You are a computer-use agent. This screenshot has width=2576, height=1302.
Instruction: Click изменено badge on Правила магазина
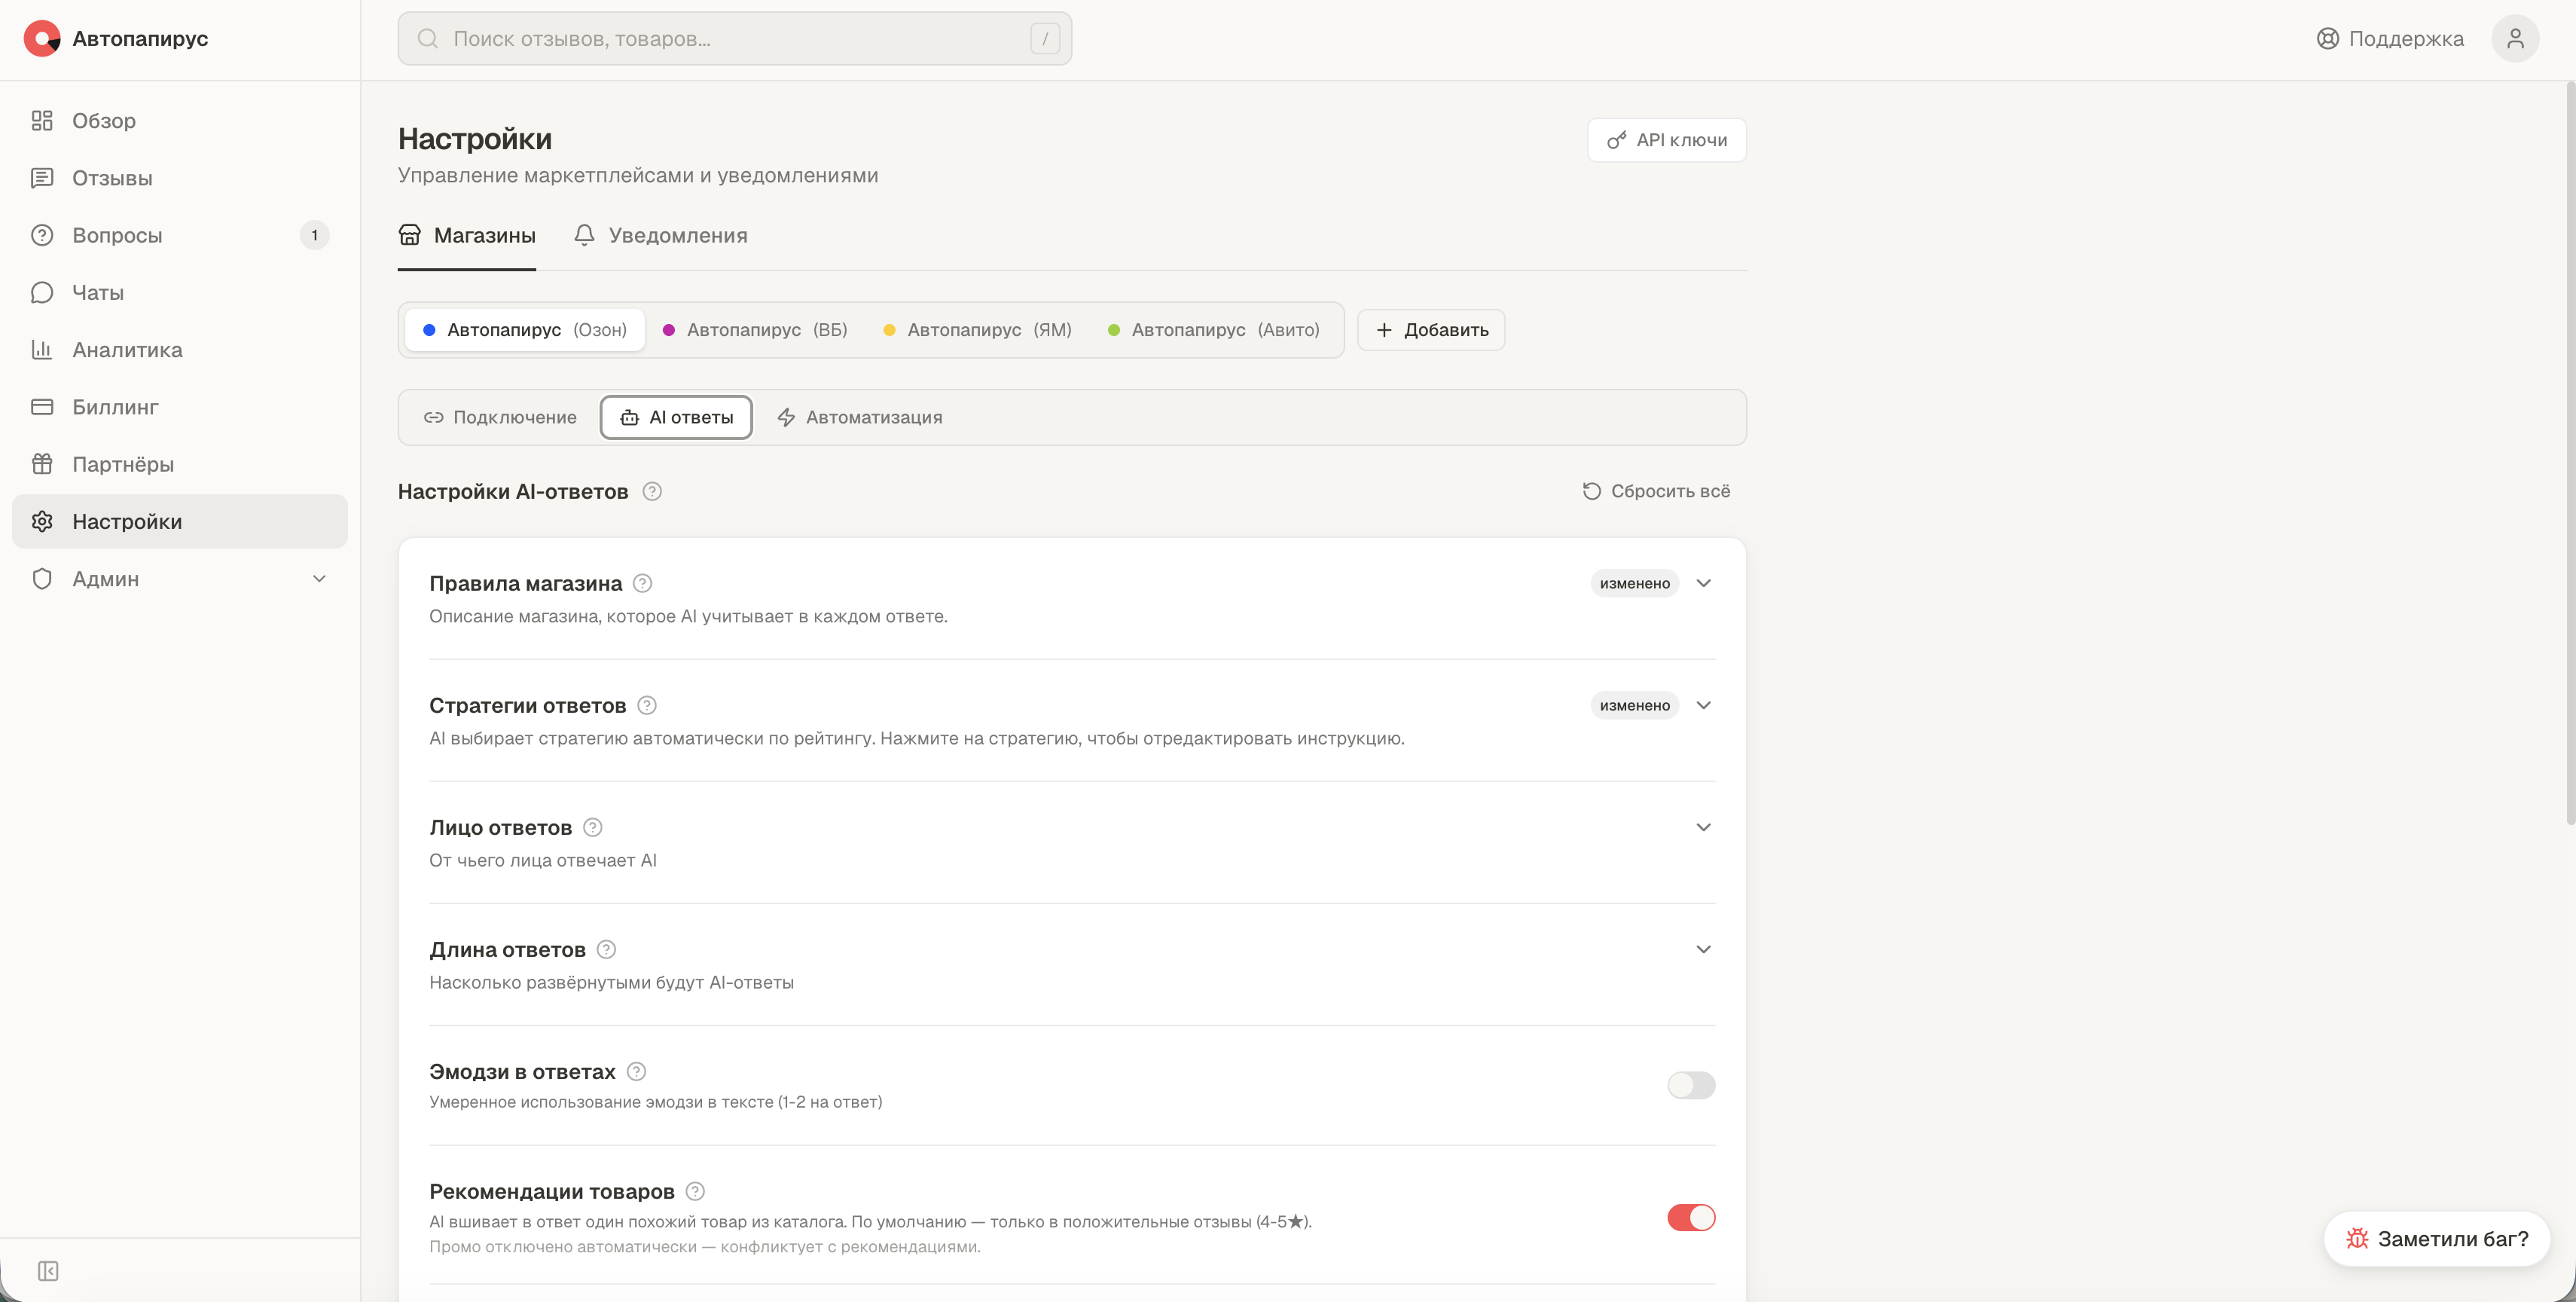click(1635, 583)
